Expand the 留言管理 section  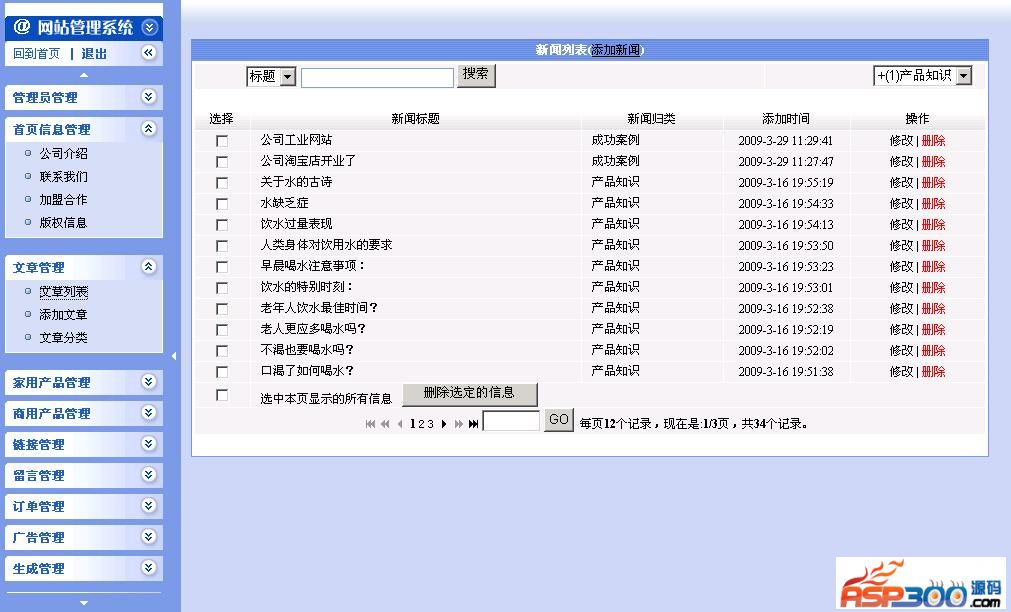[148, 475]
